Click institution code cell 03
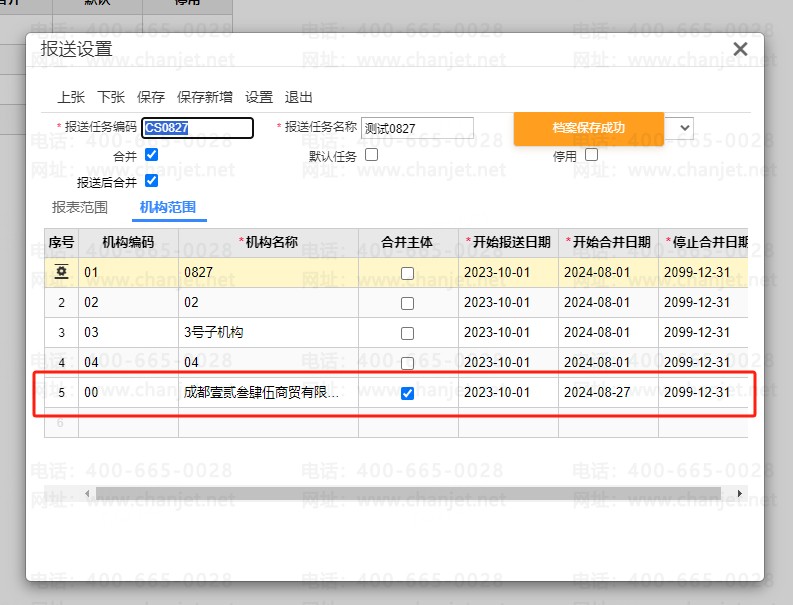Screen dimensions: 793x605 (x=128, y=332)
